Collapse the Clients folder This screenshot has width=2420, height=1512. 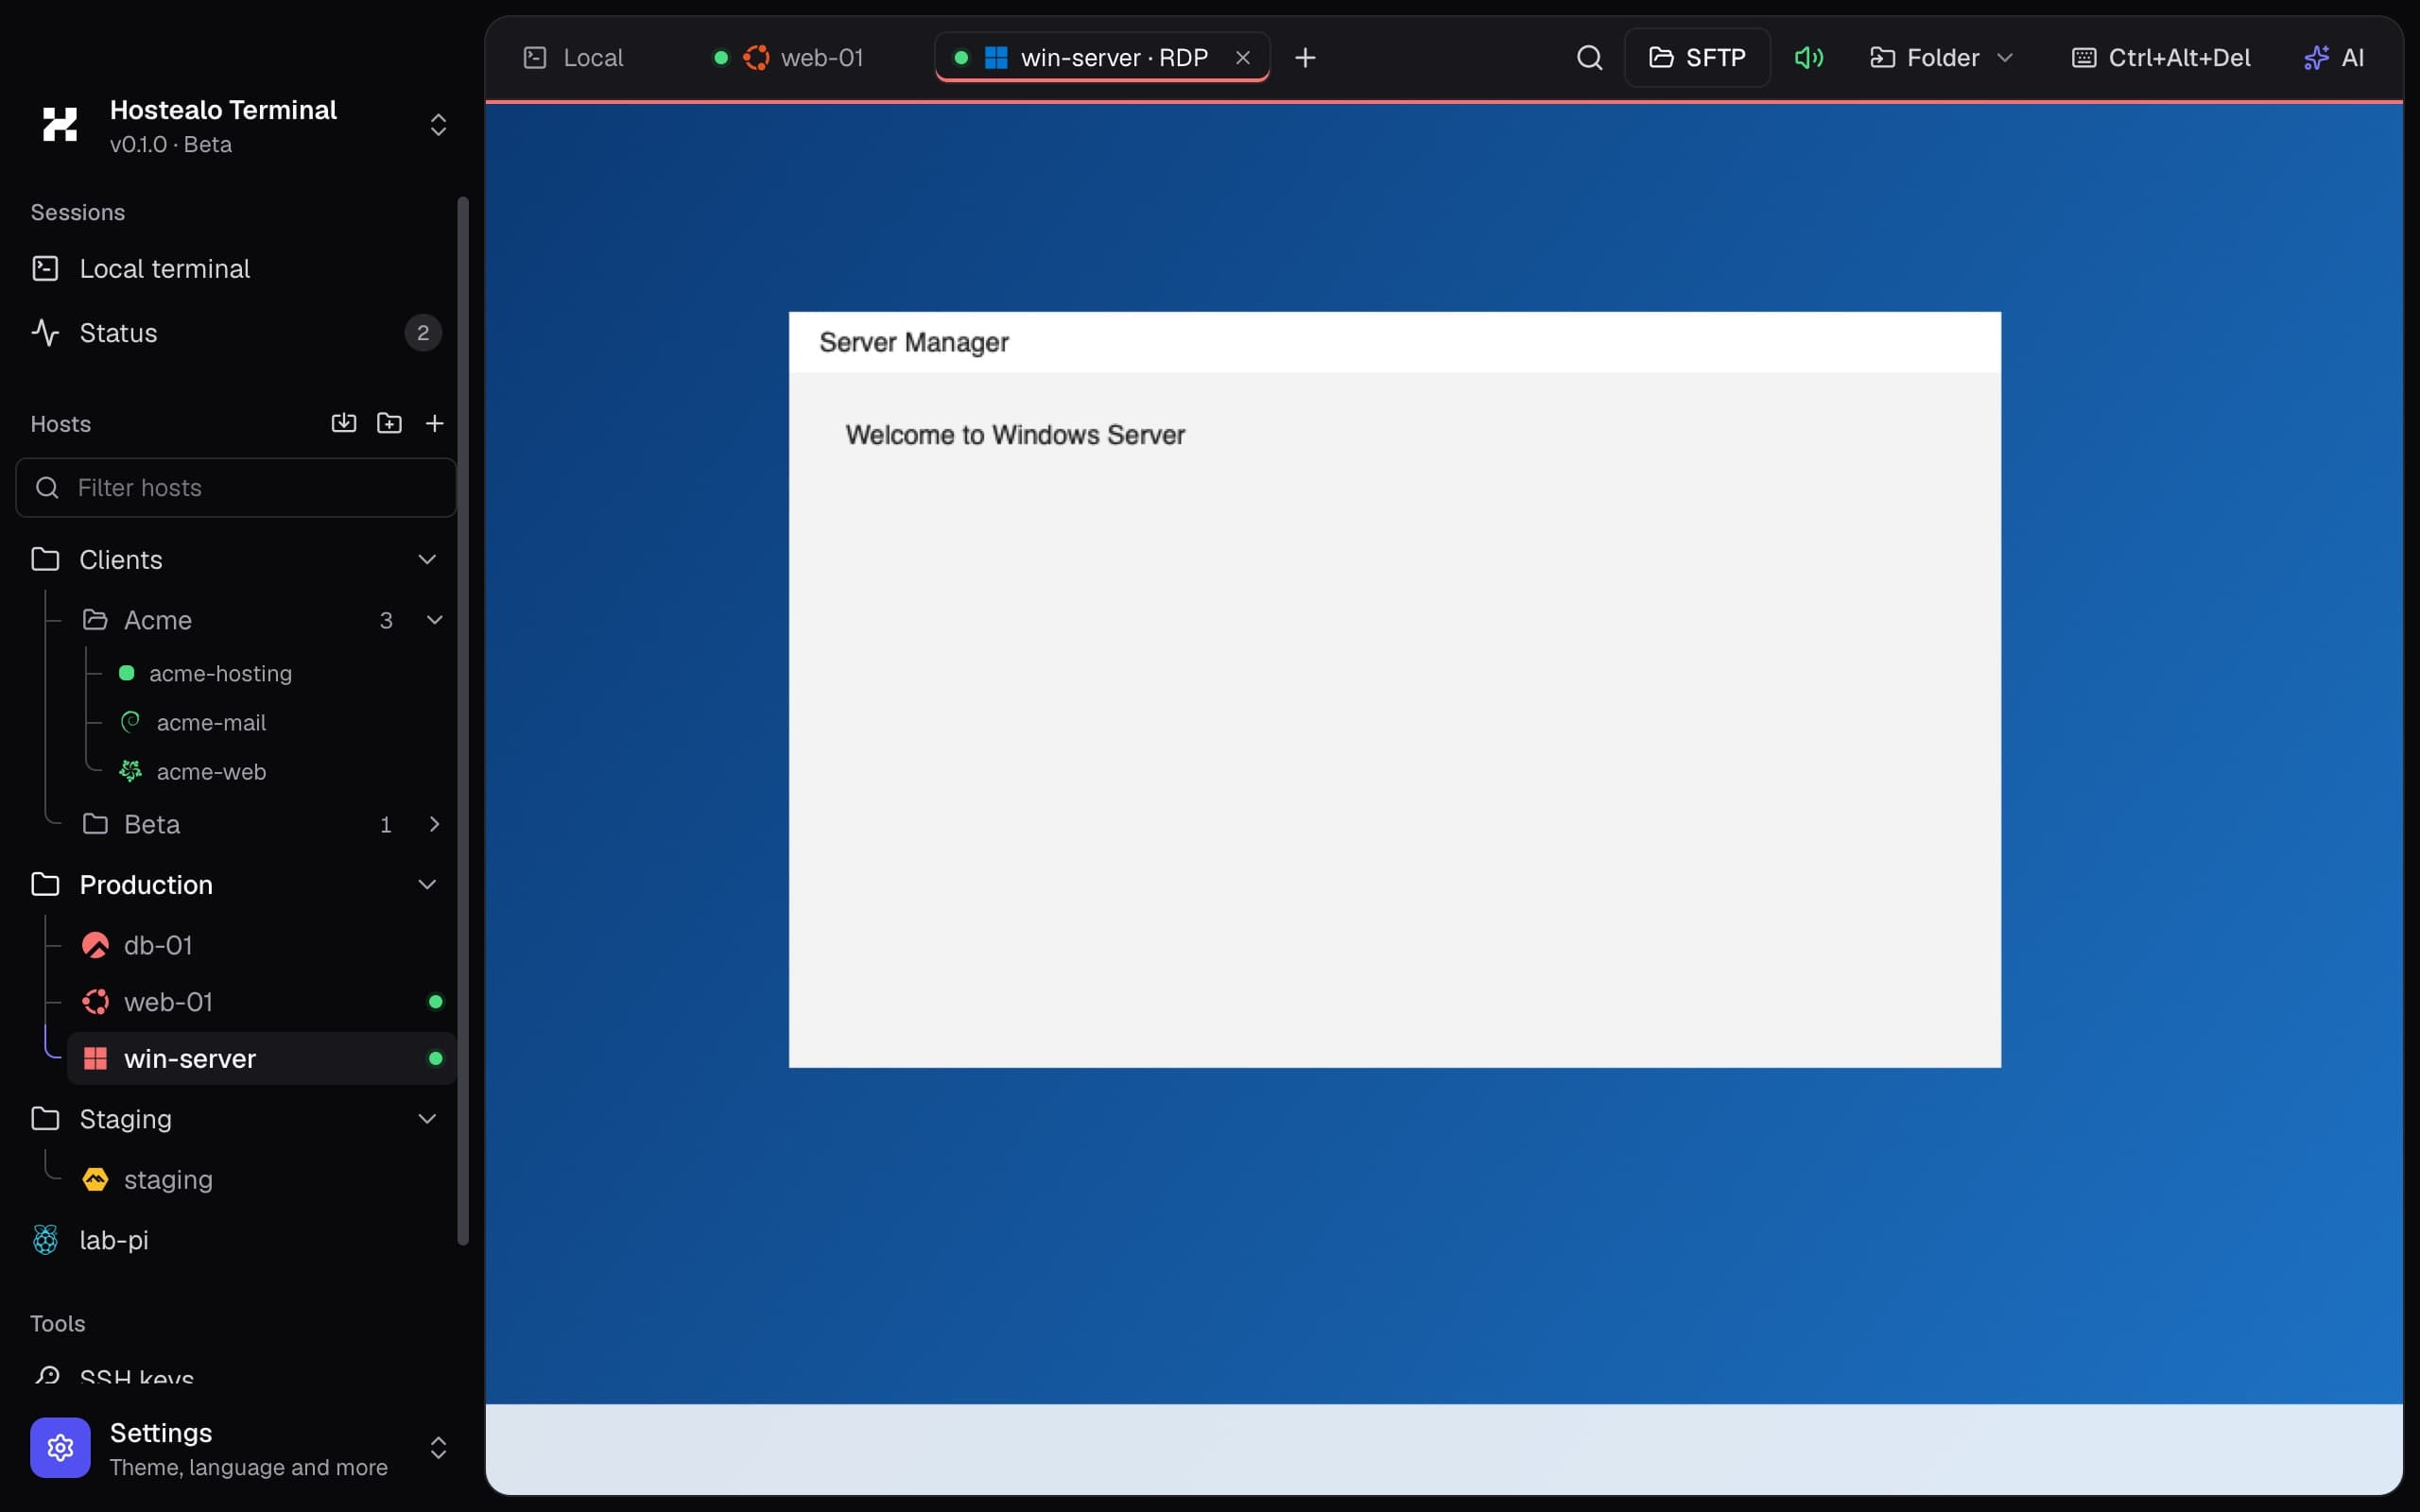(x=427, y=559)
